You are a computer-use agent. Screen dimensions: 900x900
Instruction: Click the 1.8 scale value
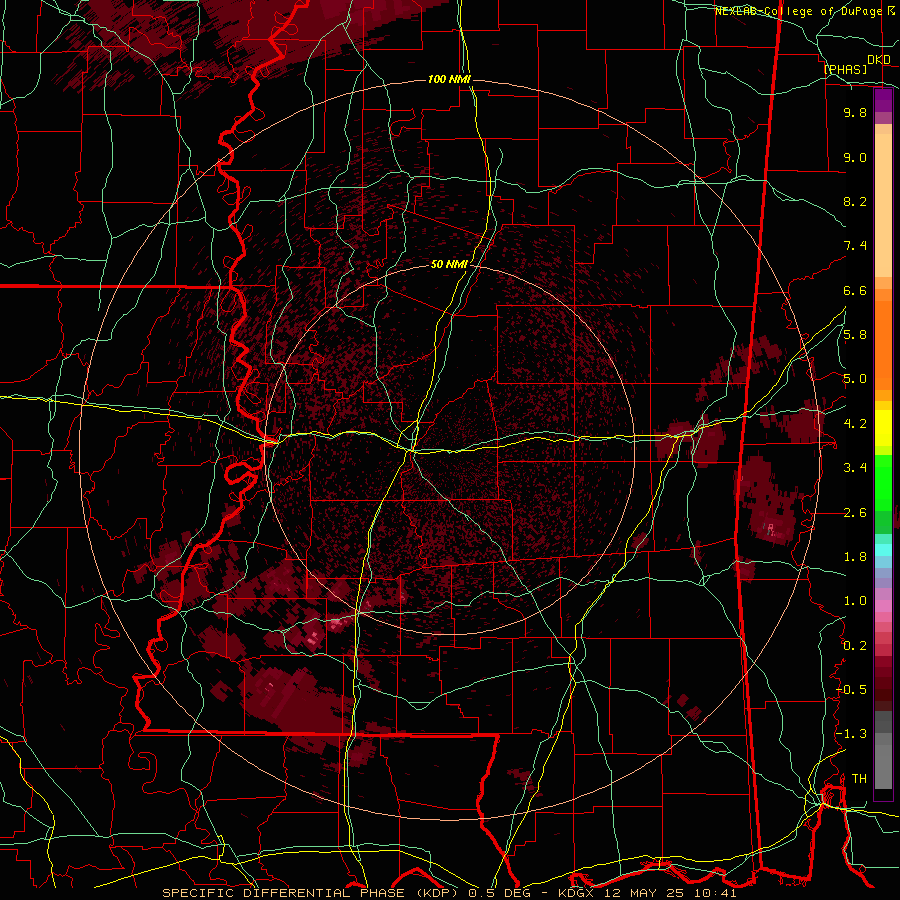pyautogui.click(x=855, y=557)
